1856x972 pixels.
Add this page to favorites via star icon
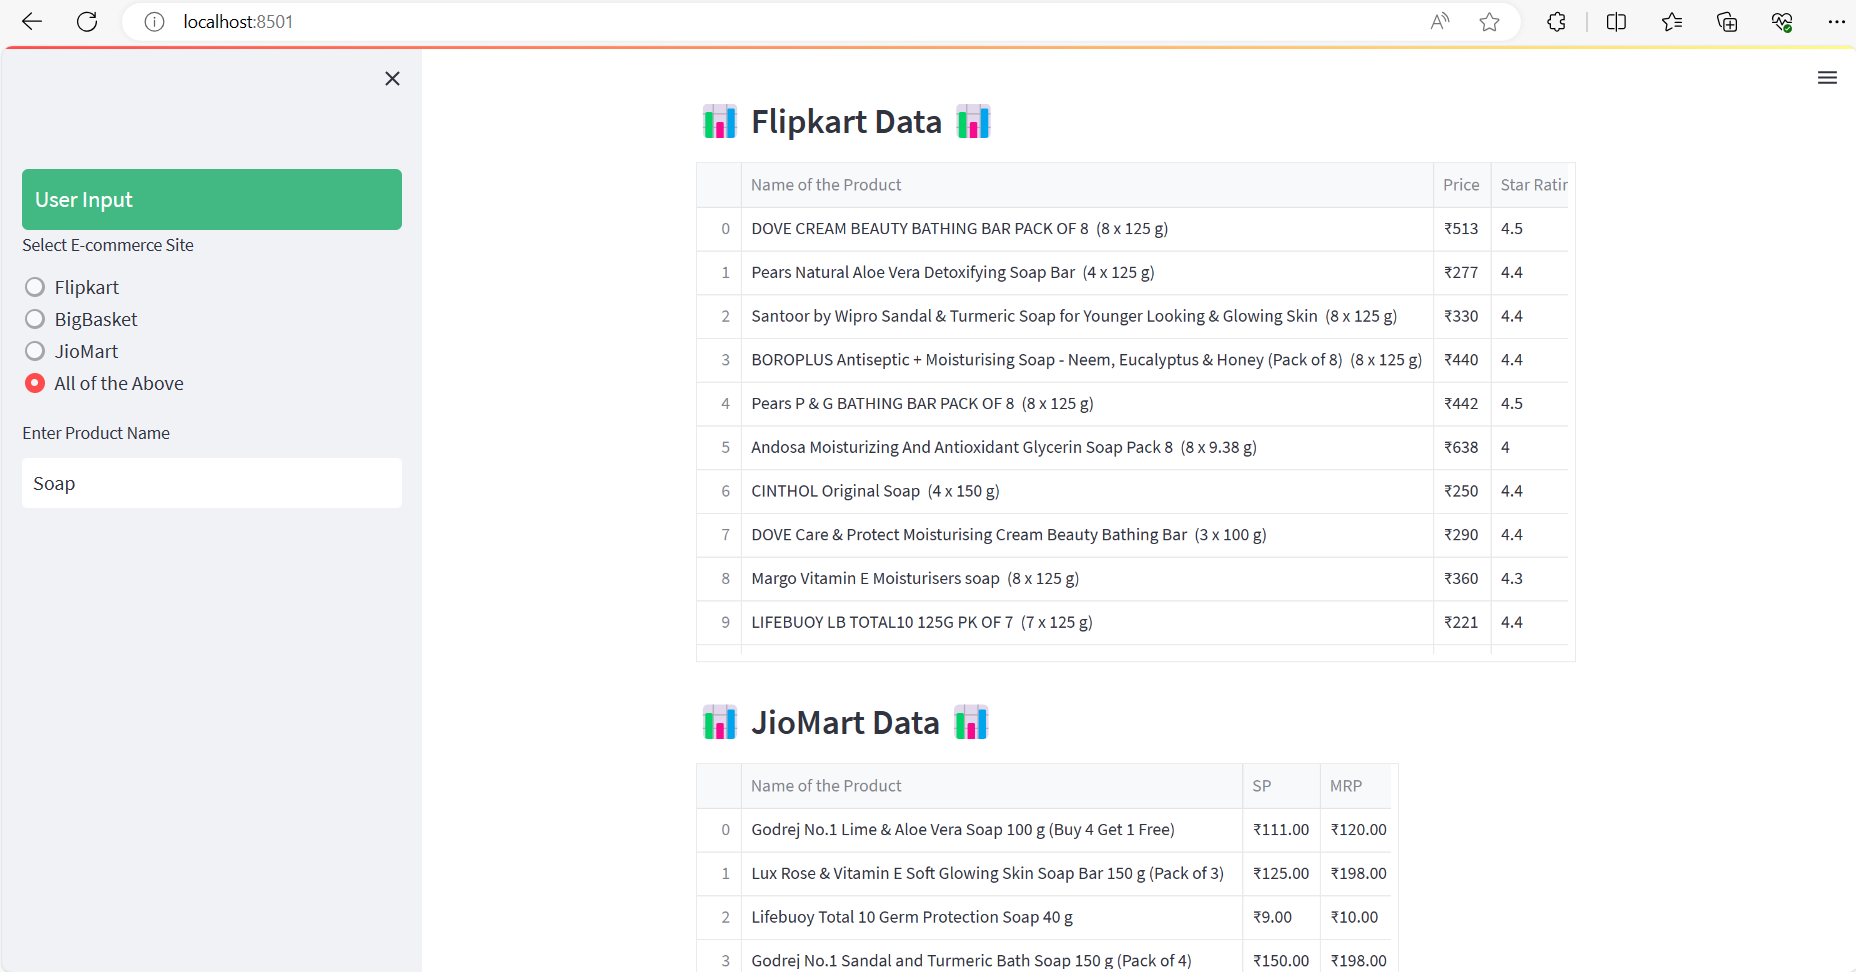pyautogui.click(x=1489, y=21)
